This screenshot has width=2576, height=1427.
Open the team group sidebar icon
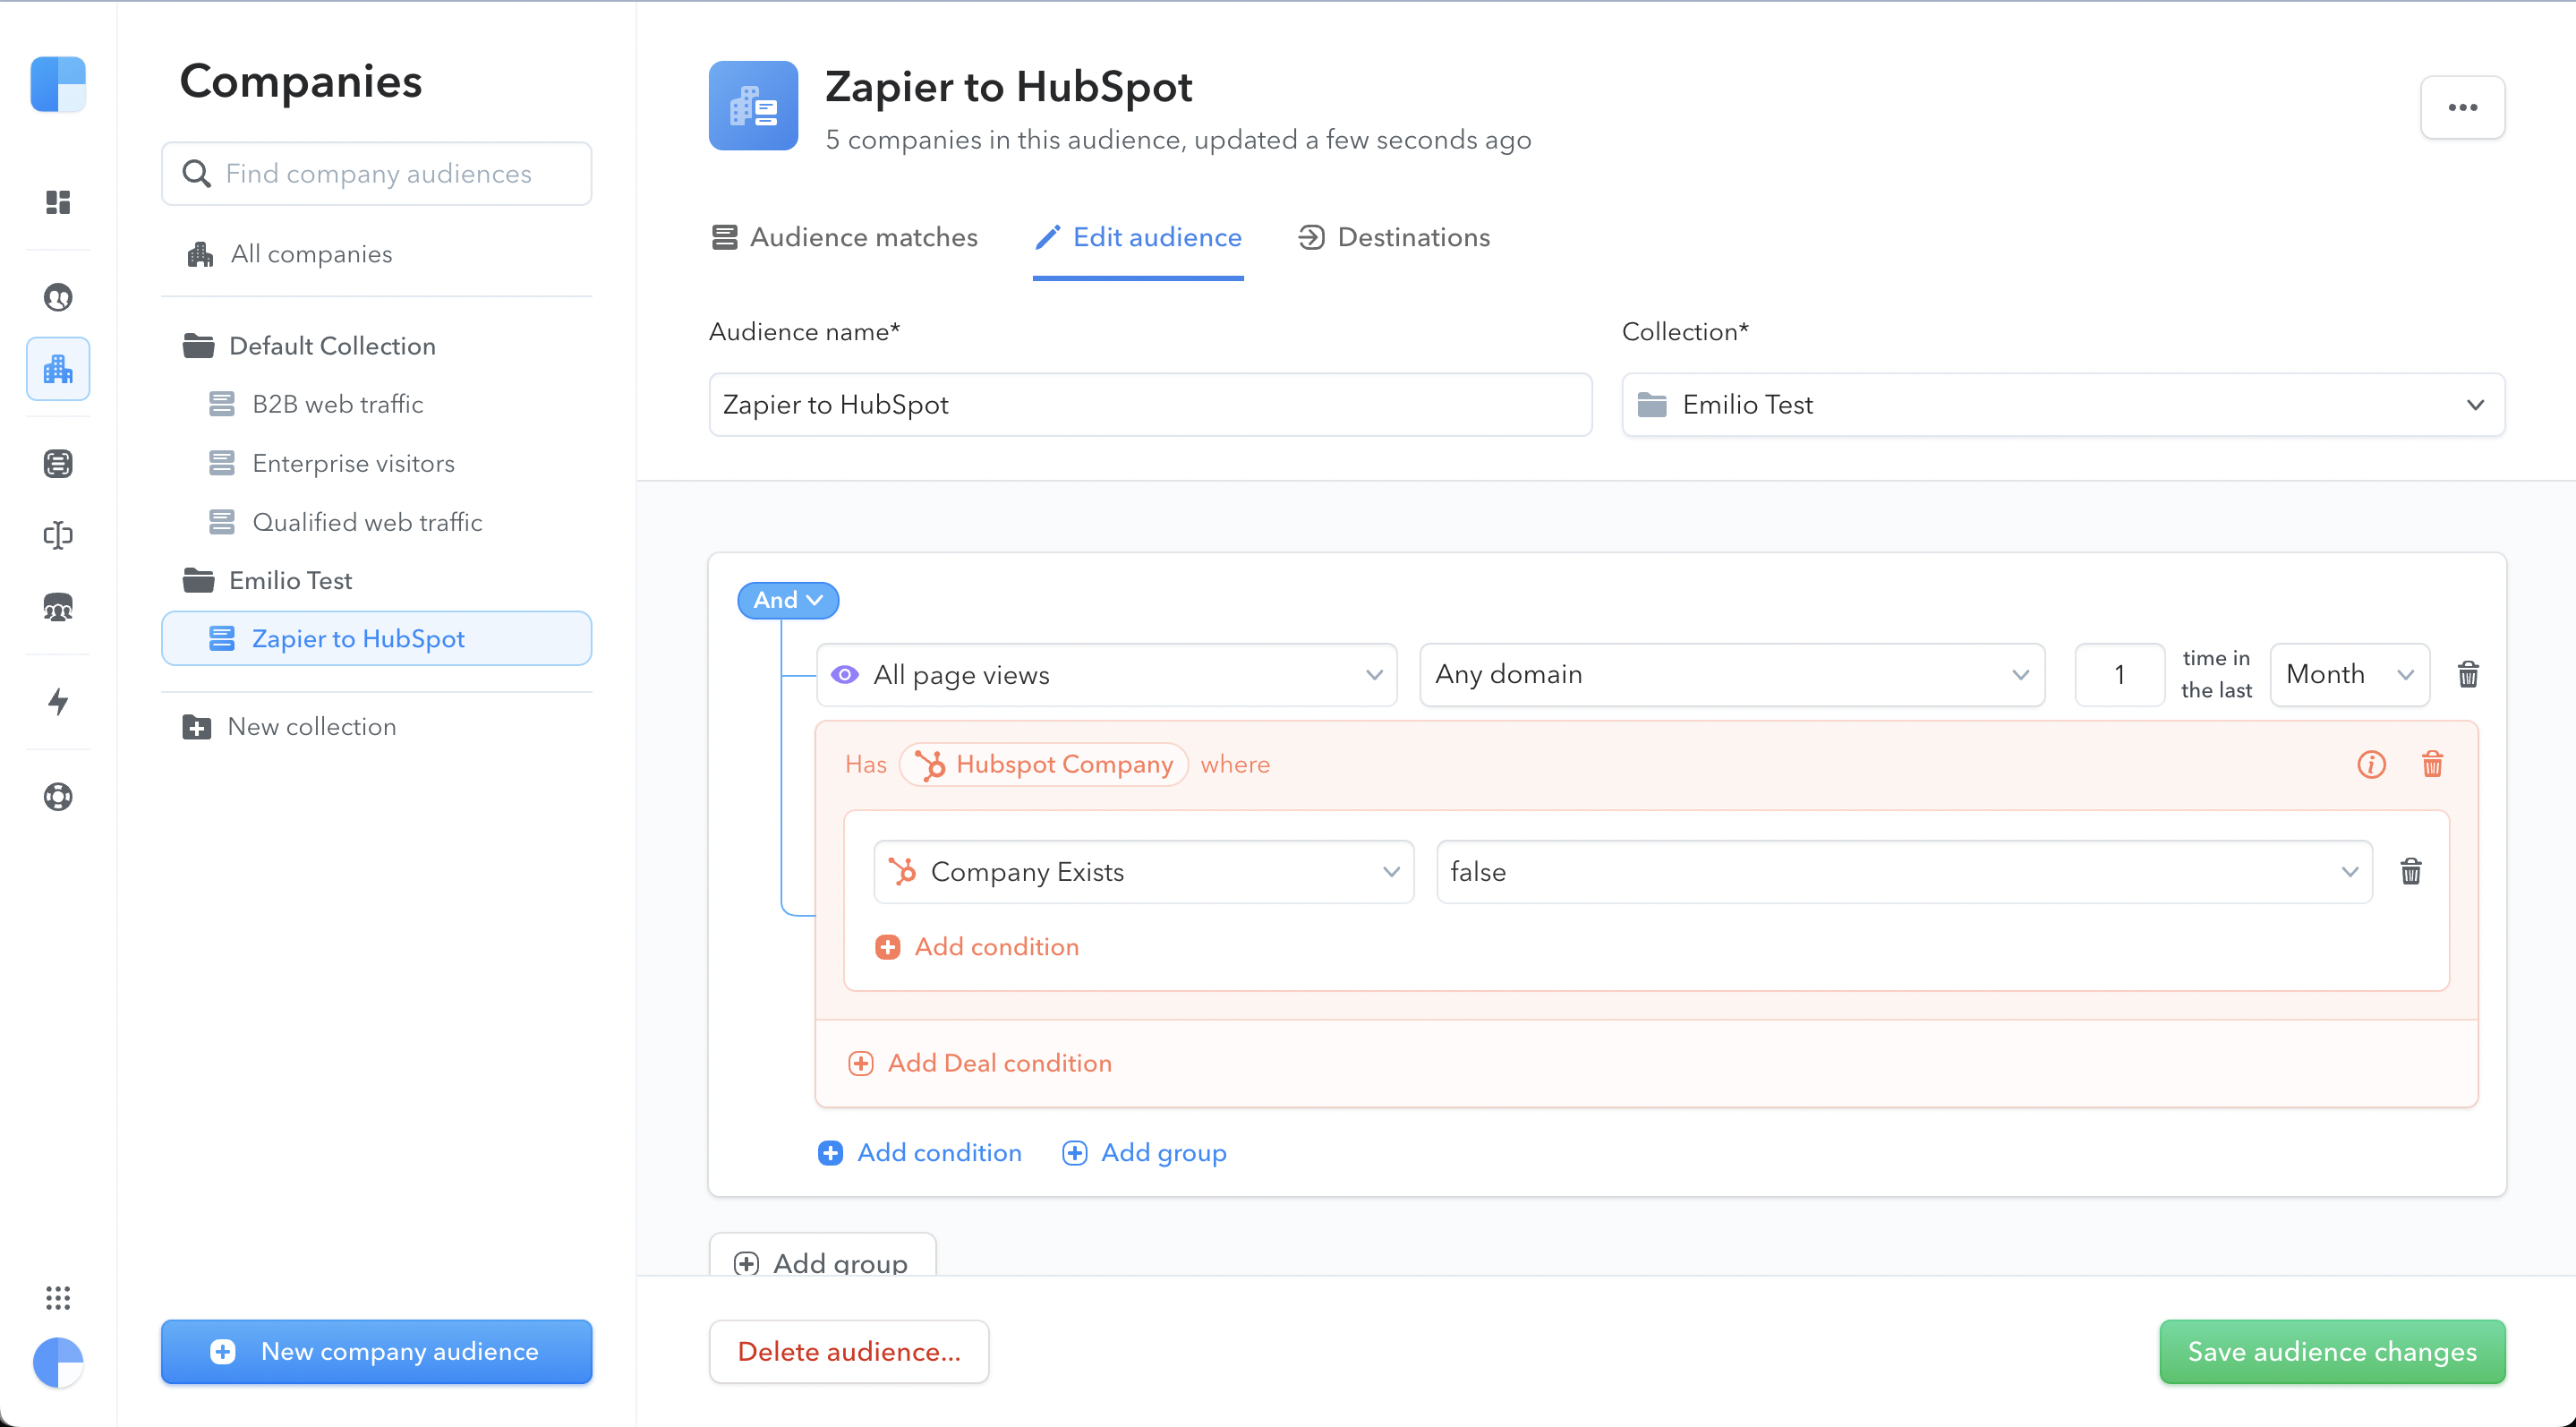click(58, 607)
